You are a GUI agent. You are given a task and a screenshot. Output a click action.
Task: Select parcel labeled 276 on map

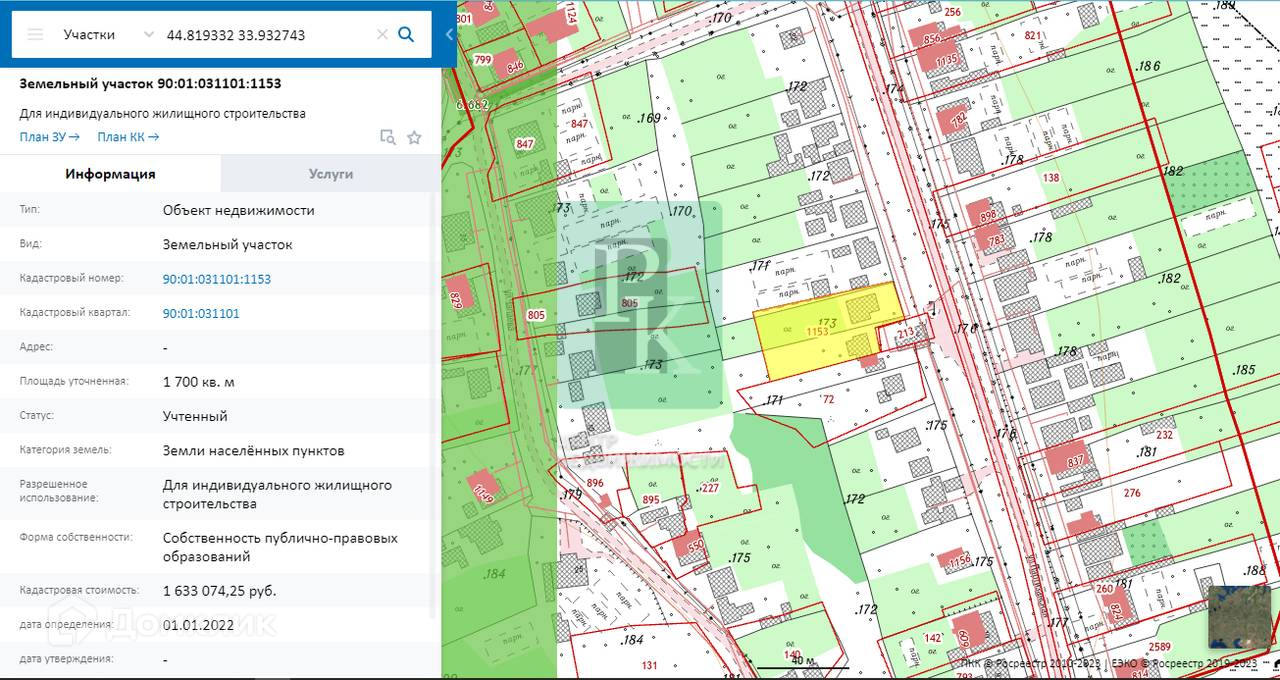[1132, 493]
